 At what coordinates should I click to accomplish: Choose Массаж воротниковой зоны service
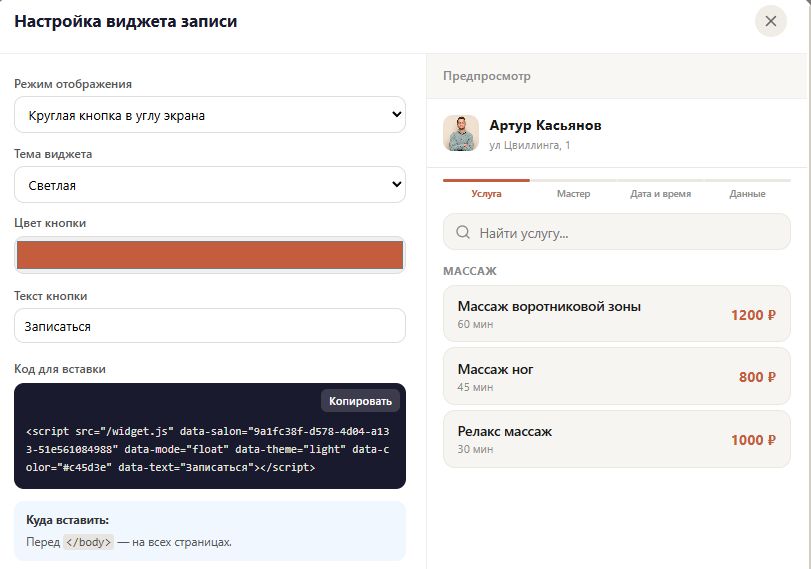coord(617,314)
